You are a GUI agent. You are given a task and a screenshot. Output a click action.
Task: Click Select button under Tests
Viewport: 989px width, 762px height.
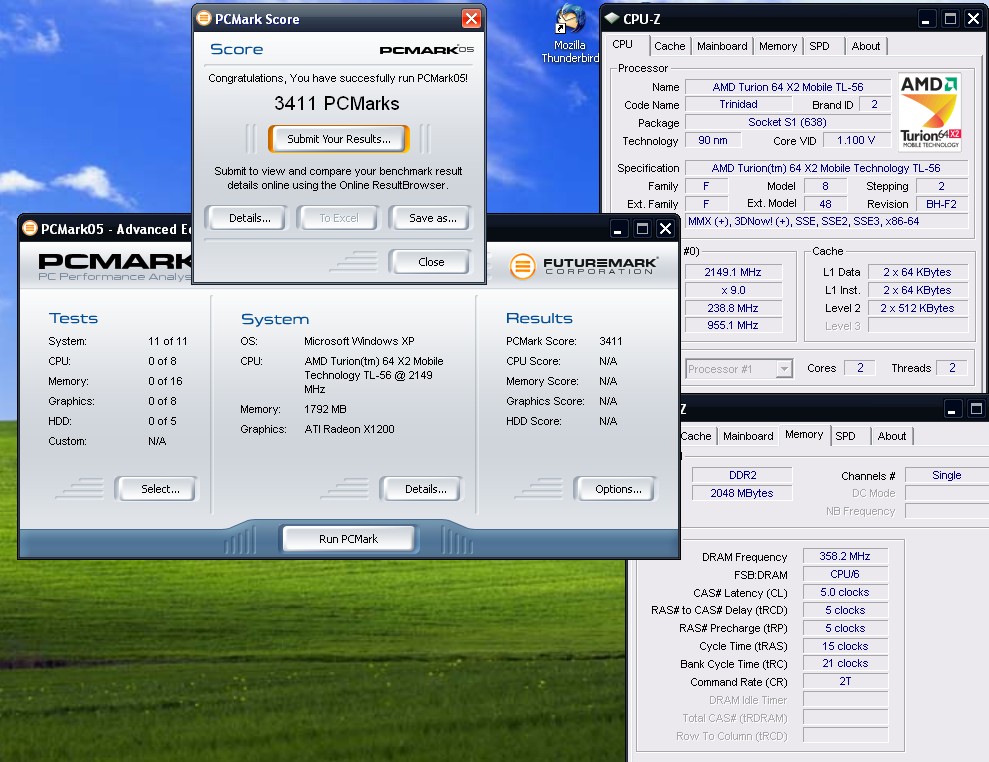tap(160, 489)
